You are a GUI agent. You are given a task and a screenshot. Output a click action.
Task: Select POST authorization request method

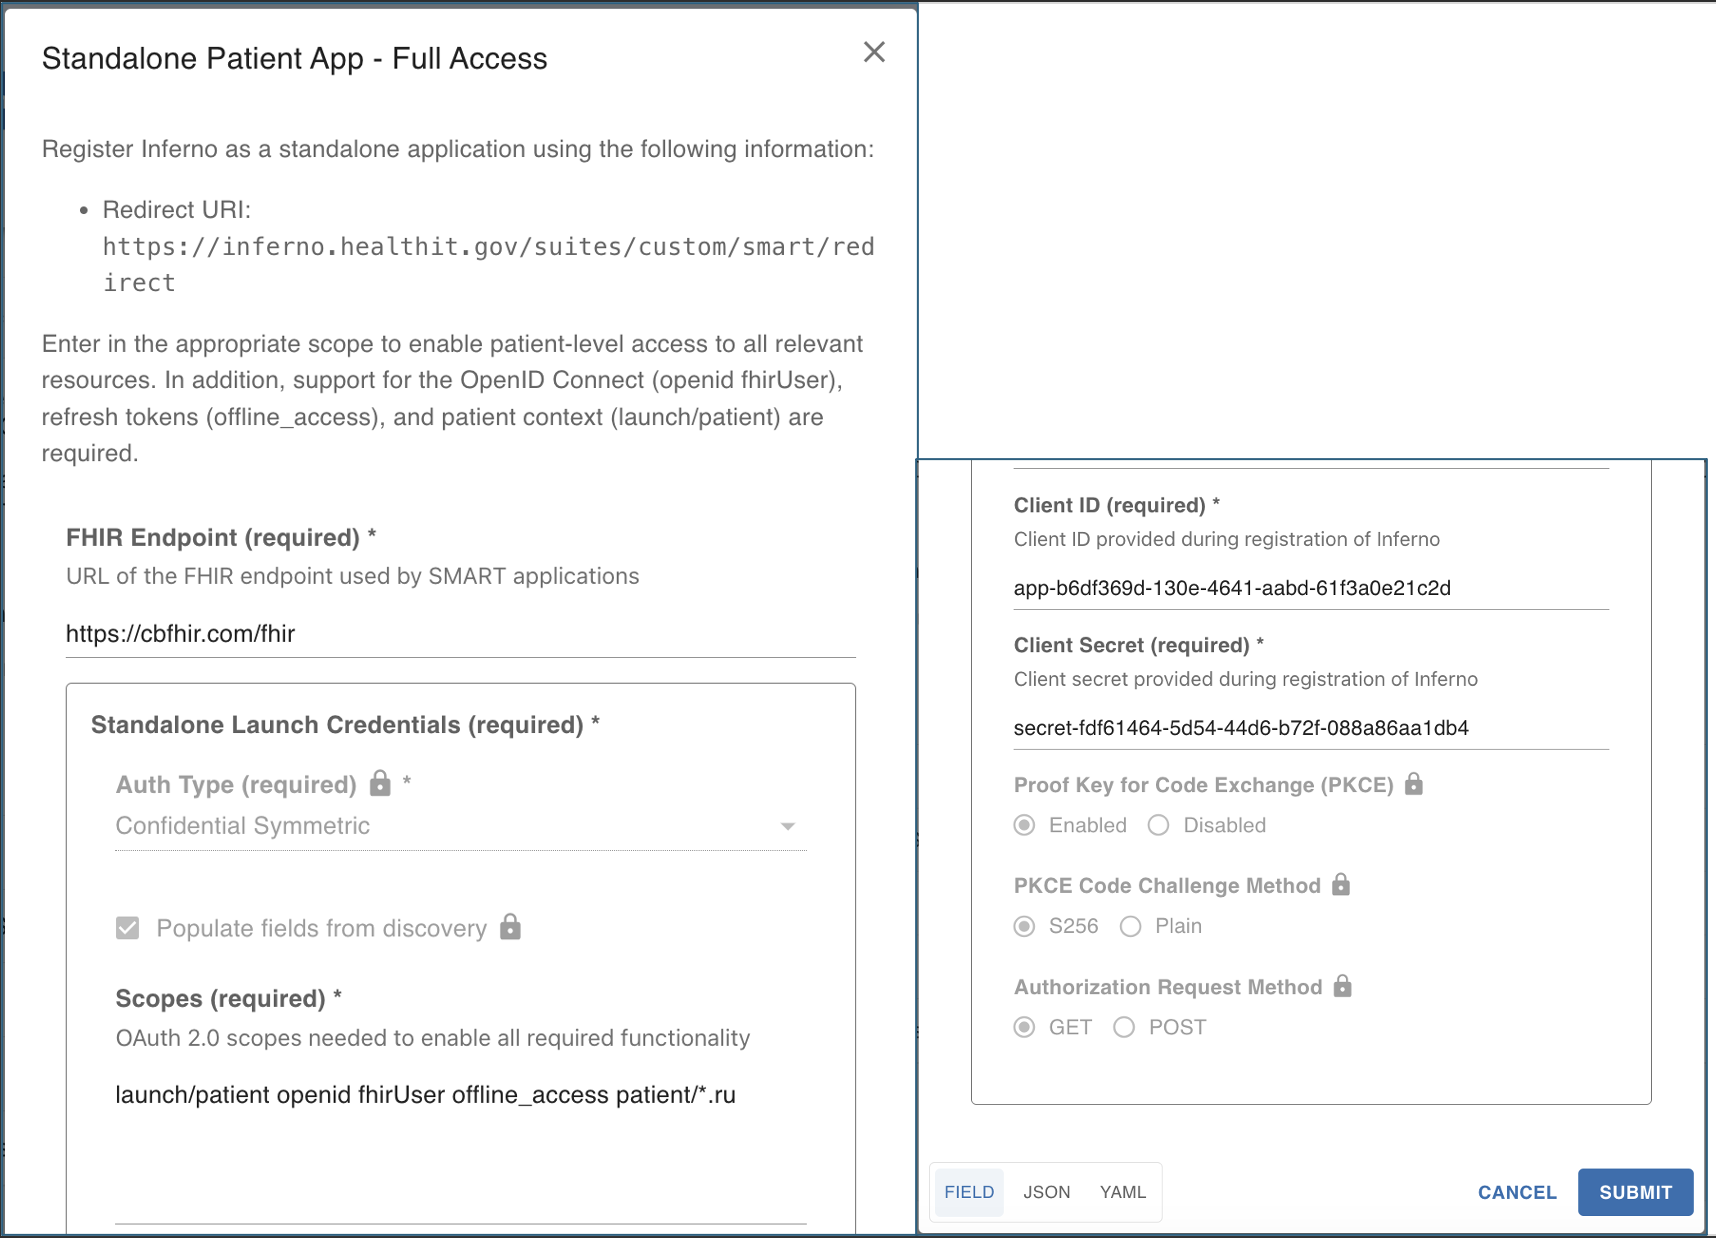[x=1124, y=1027]
